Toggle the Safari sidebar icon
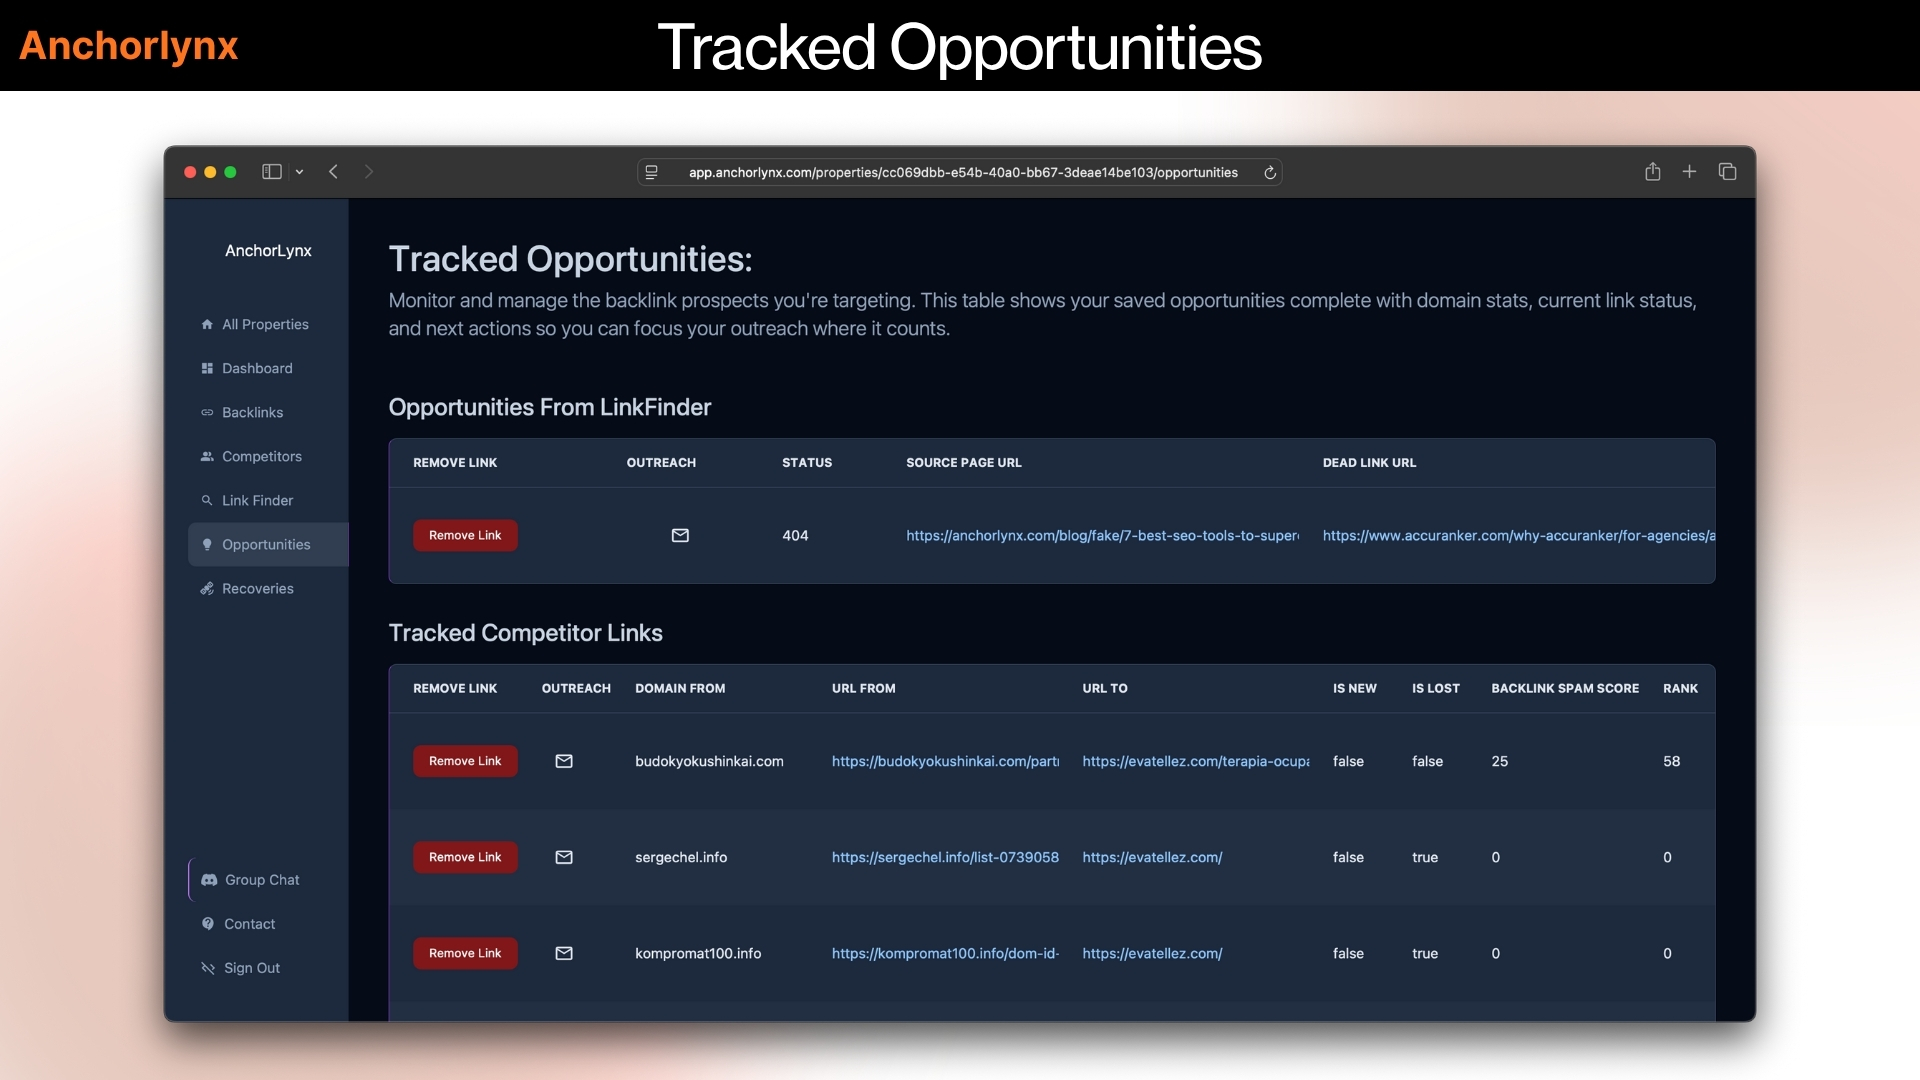The height and width of the screenshot is (1080, 1920). [x=271, y=171]
